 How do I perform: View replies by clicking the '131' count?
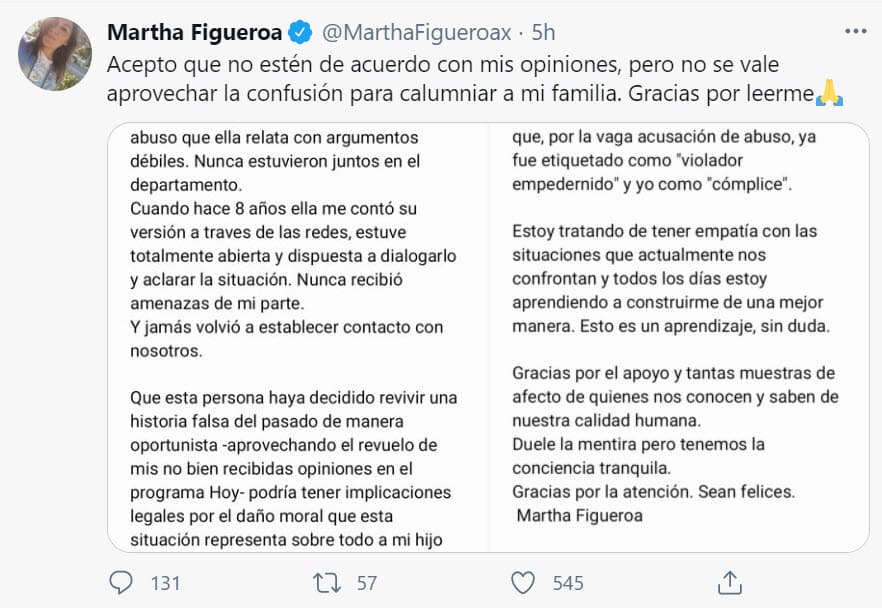[x=162, y=582]
